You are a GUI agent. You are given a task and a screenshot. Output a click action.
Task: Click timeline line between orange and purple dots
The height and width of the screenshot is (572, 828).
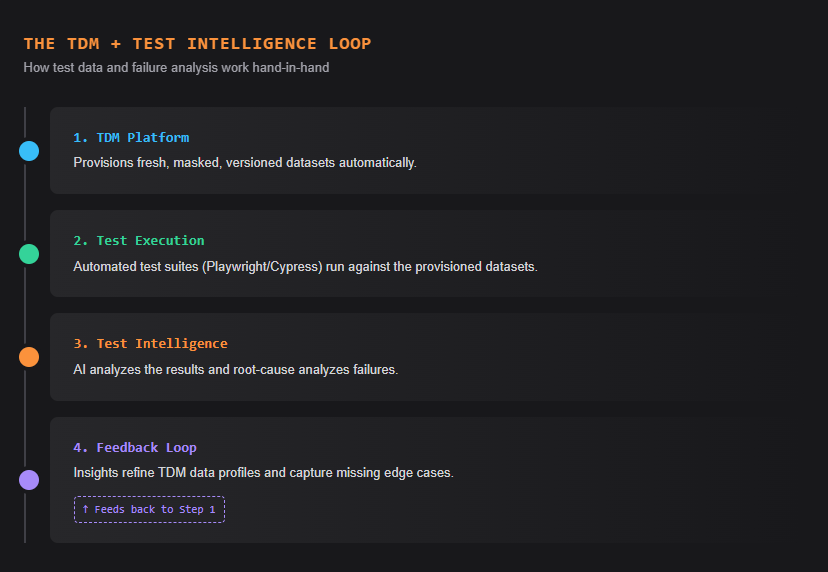(x=25, y=418)
